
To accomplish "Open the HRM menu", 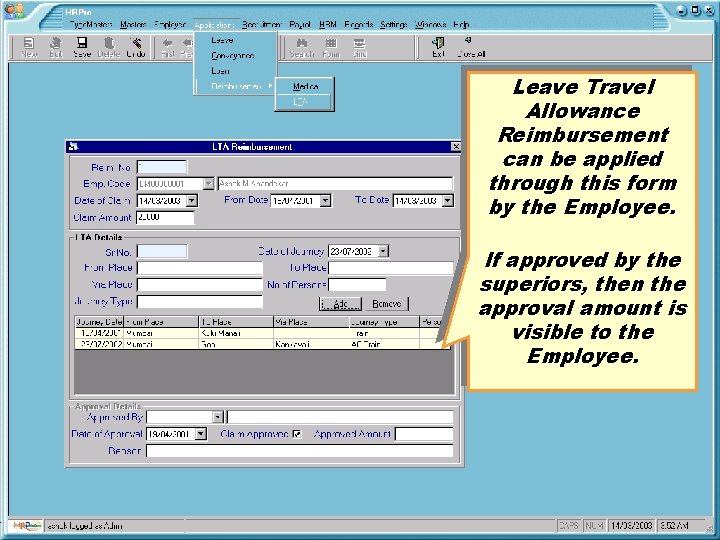I will 327,25.
